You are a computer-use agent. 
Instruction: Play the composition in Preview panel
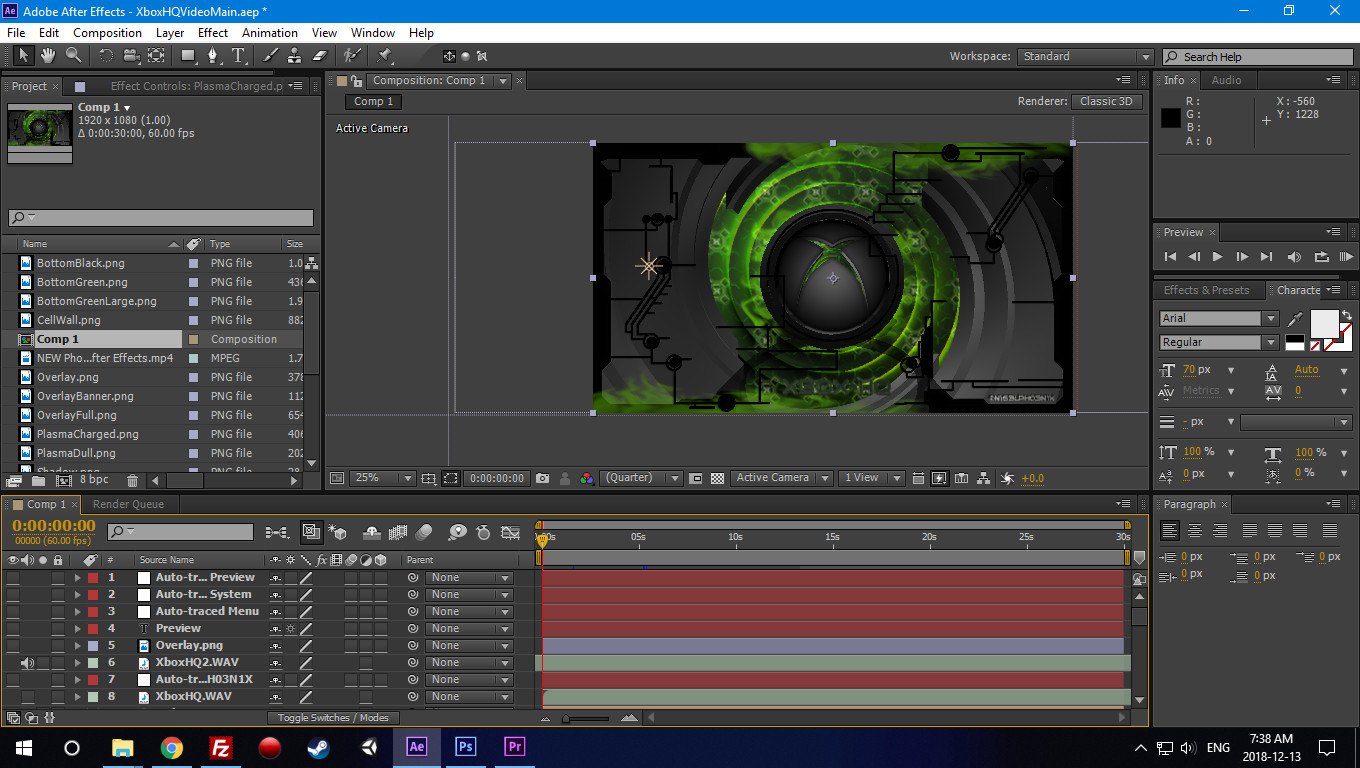click(x=1217, y=257)
